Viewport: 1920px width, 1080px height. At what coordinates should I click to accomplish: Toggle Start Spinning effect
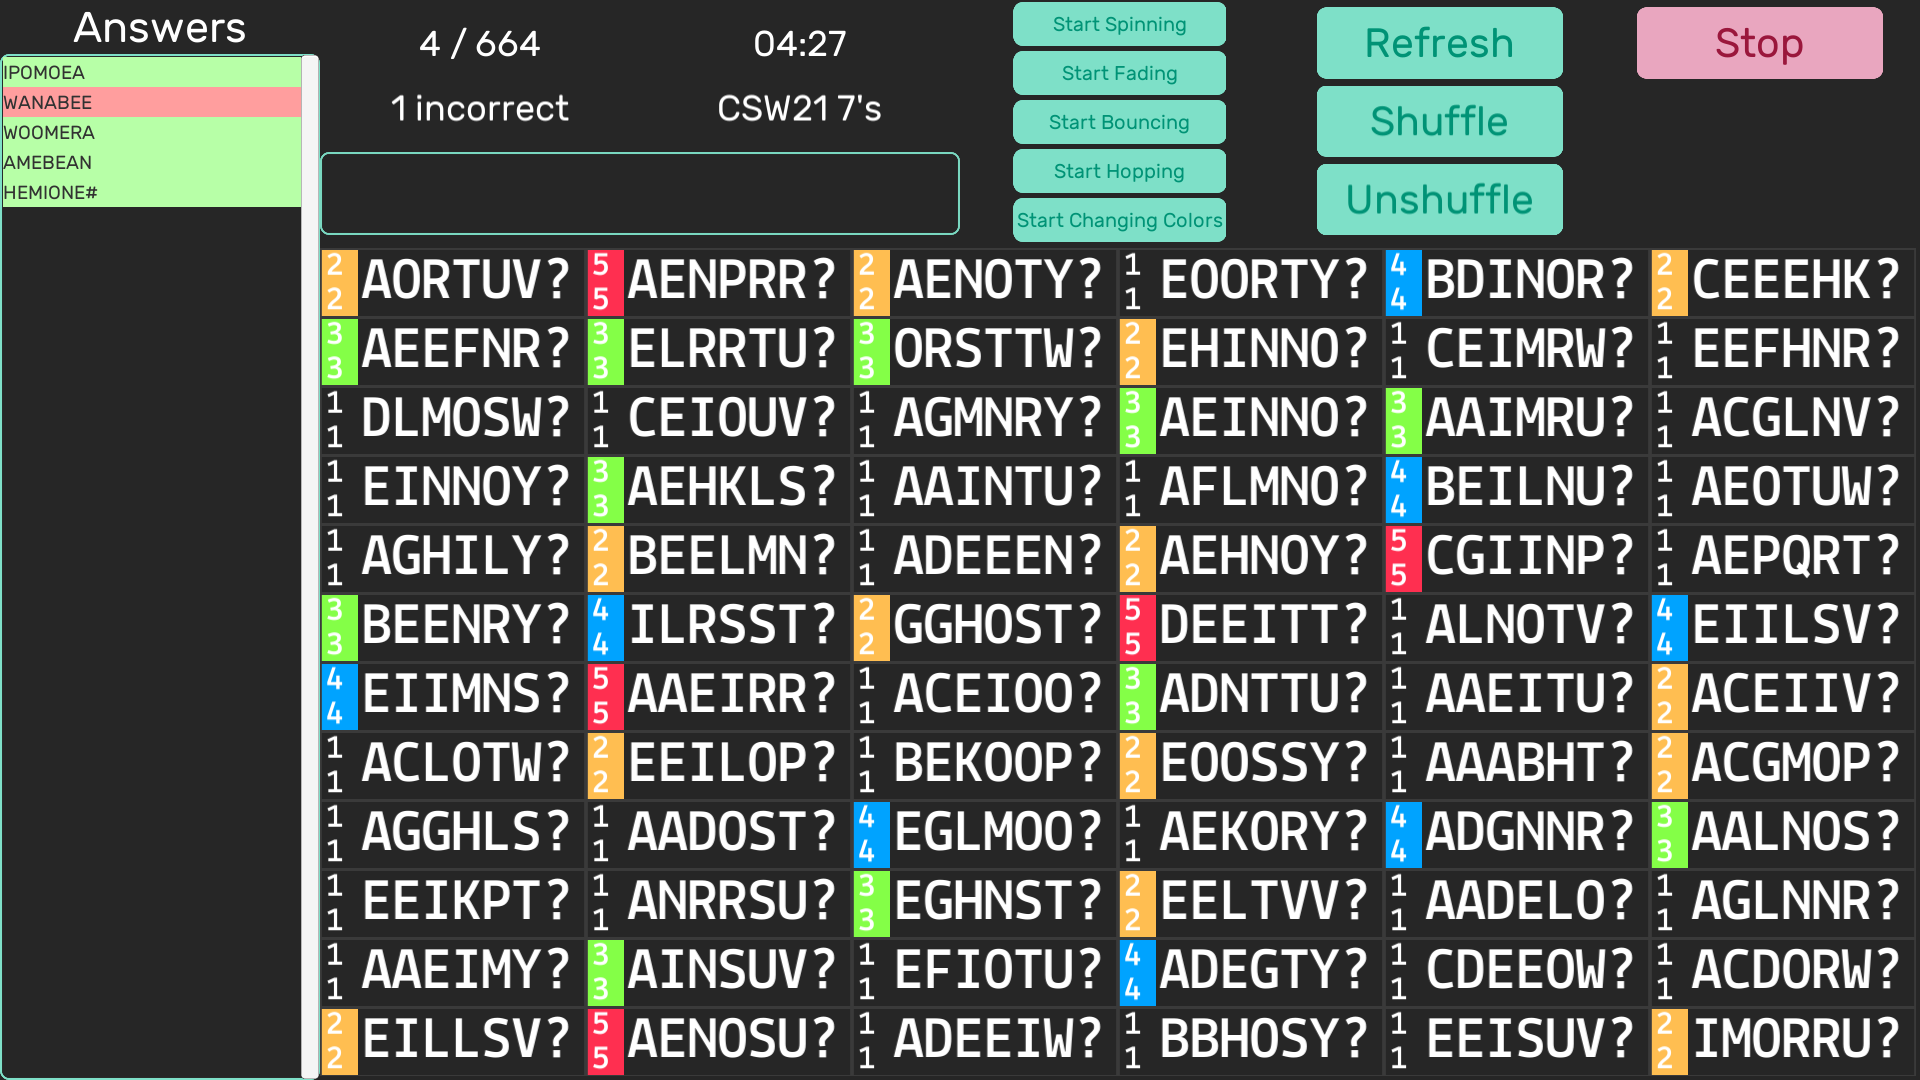pos(1119,24)
